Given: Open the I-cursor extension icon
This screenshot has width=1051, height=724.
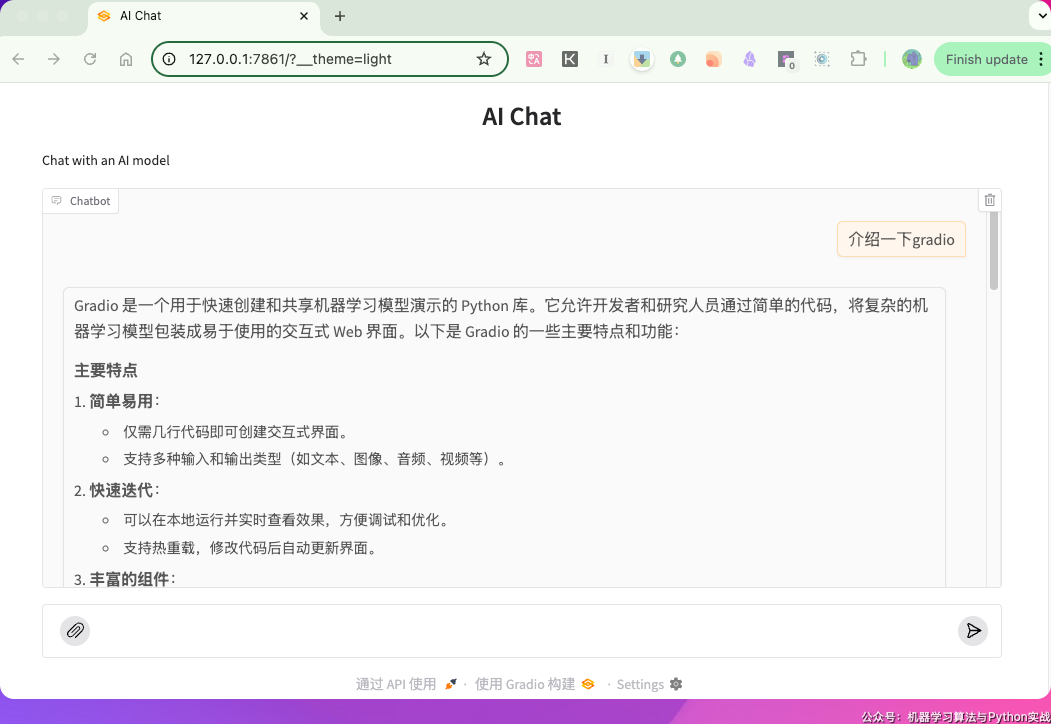Looking at the screenshot, I should [x=606, y=59].
